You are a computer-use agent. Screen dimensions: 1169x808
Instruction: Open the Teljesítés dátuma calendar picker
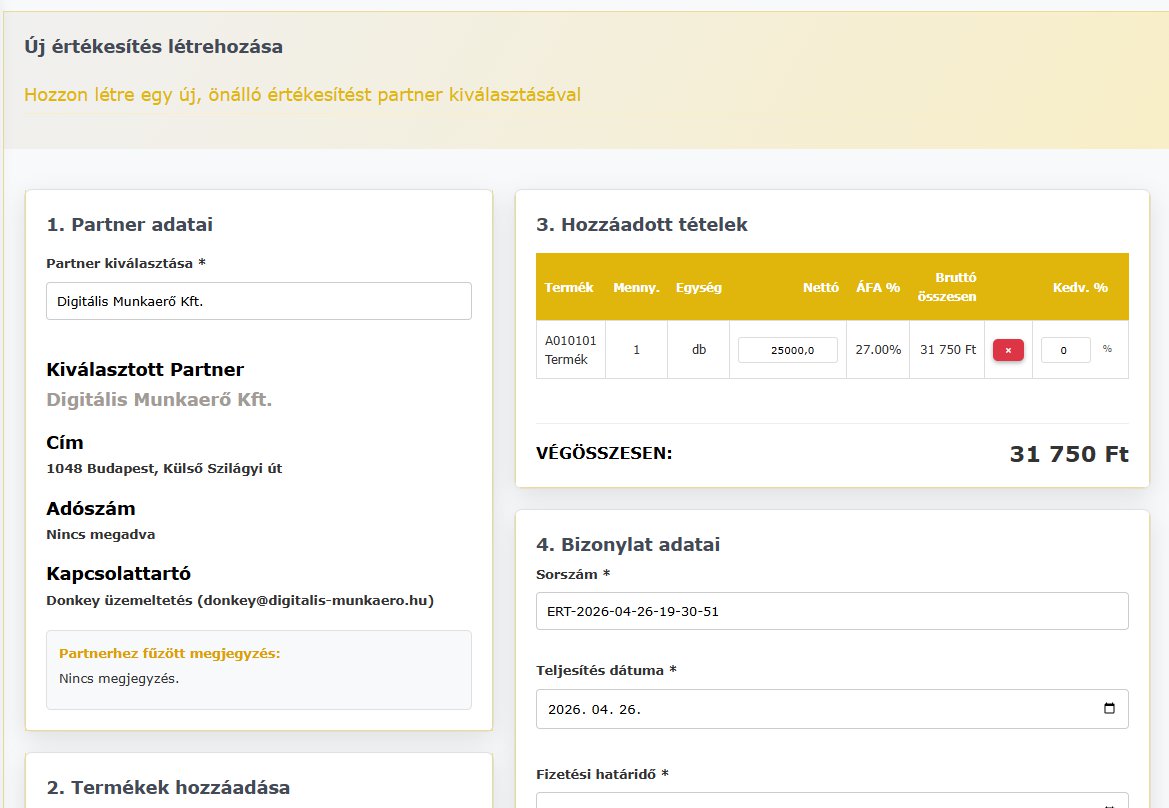coord(1110,708)
